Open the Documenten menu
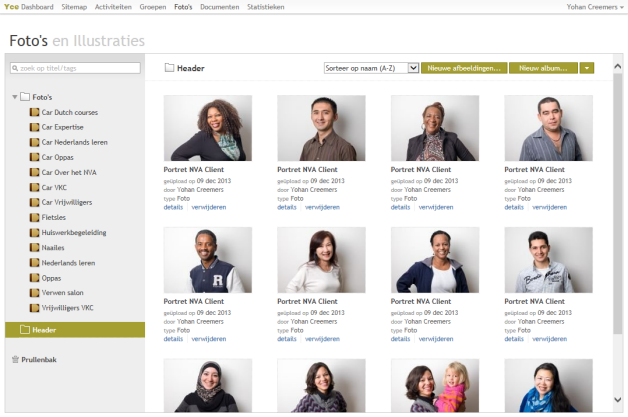 [x=219, y=7]
